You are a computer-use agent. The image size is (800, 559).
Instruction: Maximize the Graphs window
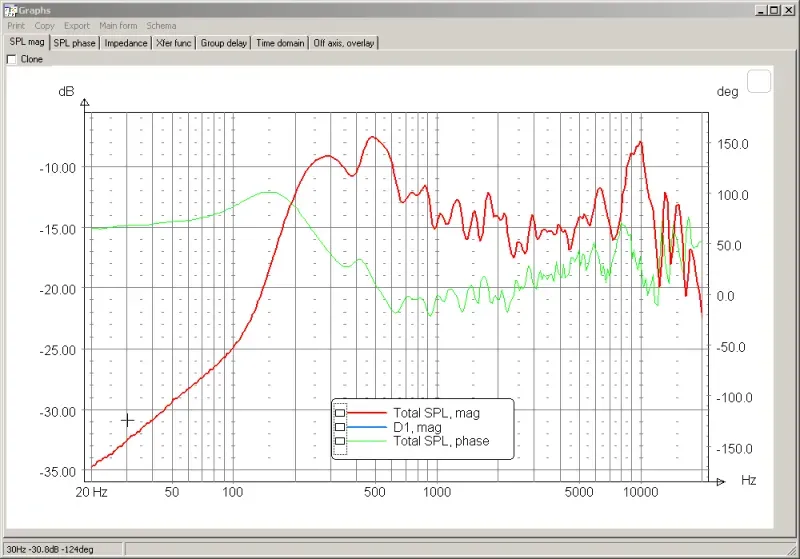774,10
